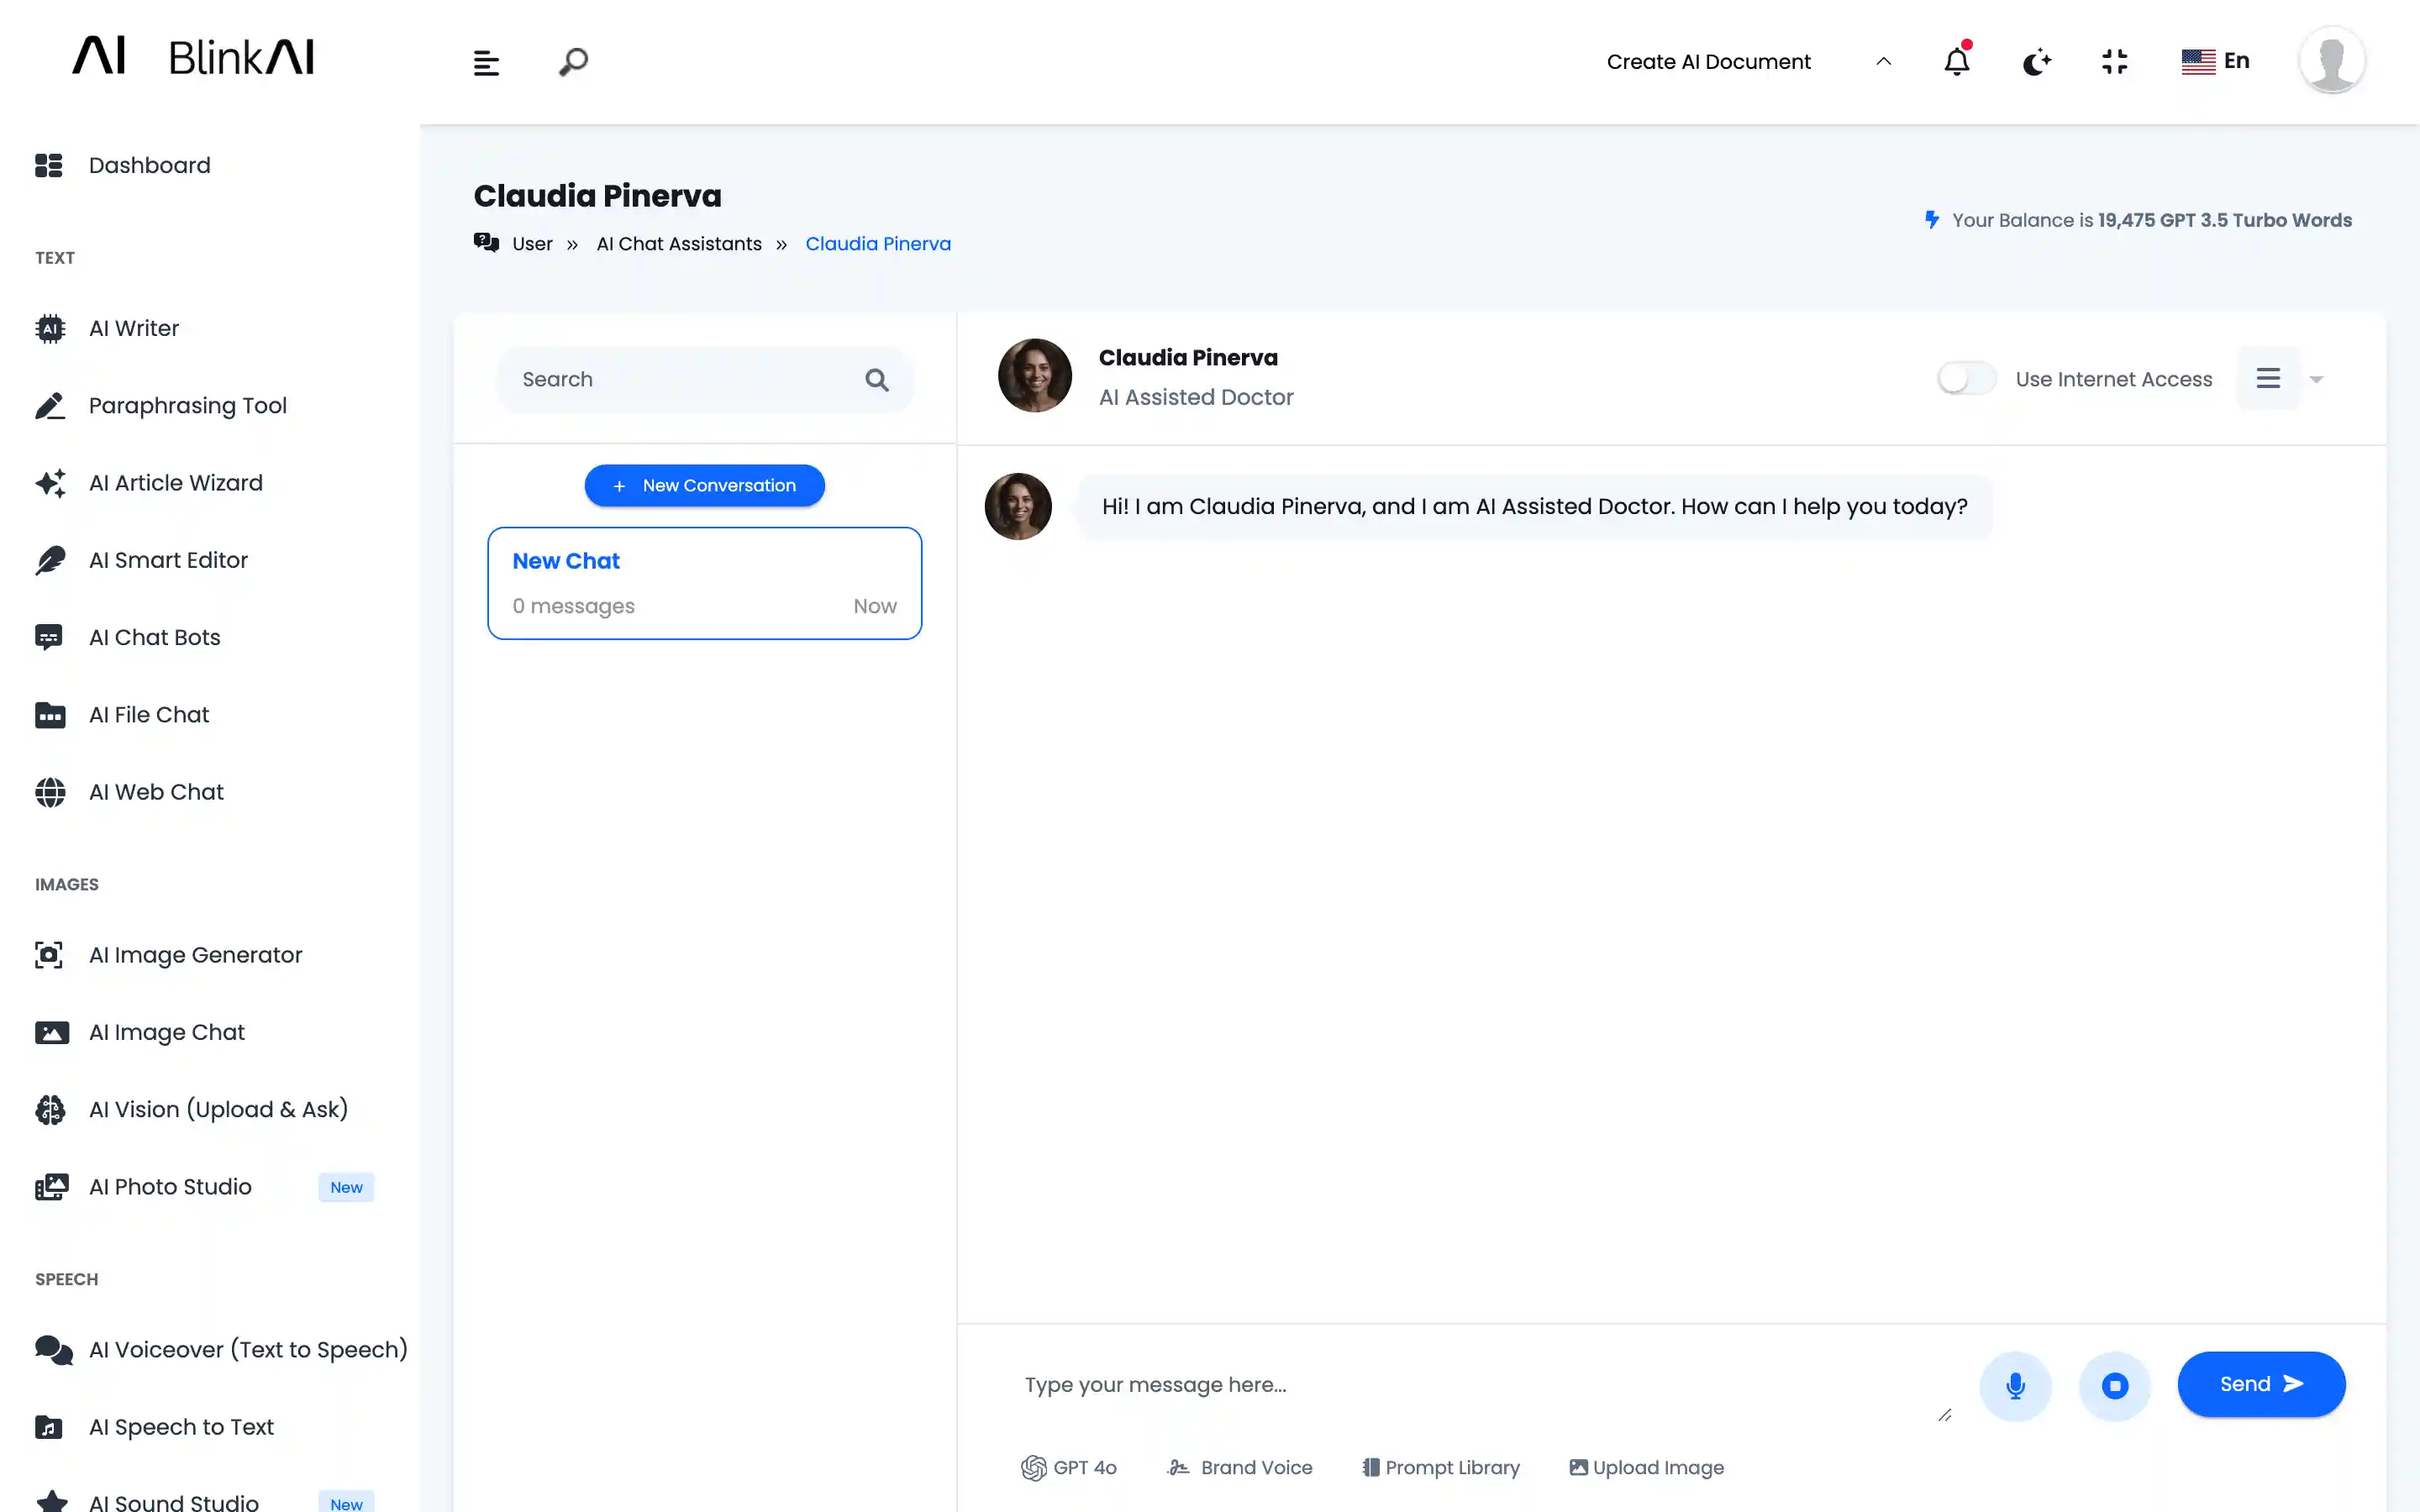This screenshot has height=1512, width=2420.
Task: Collapse sidebar with the hamburger icon
Action: tap(486, 63)
